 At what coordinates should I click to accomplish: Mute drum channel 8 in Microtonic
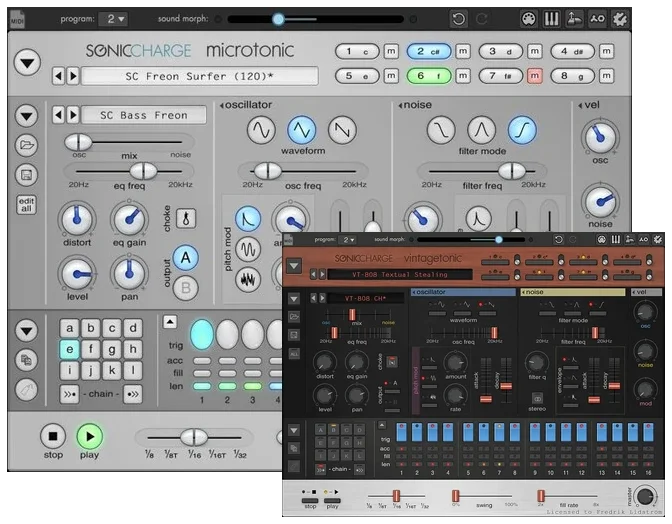tap(606, 76)
